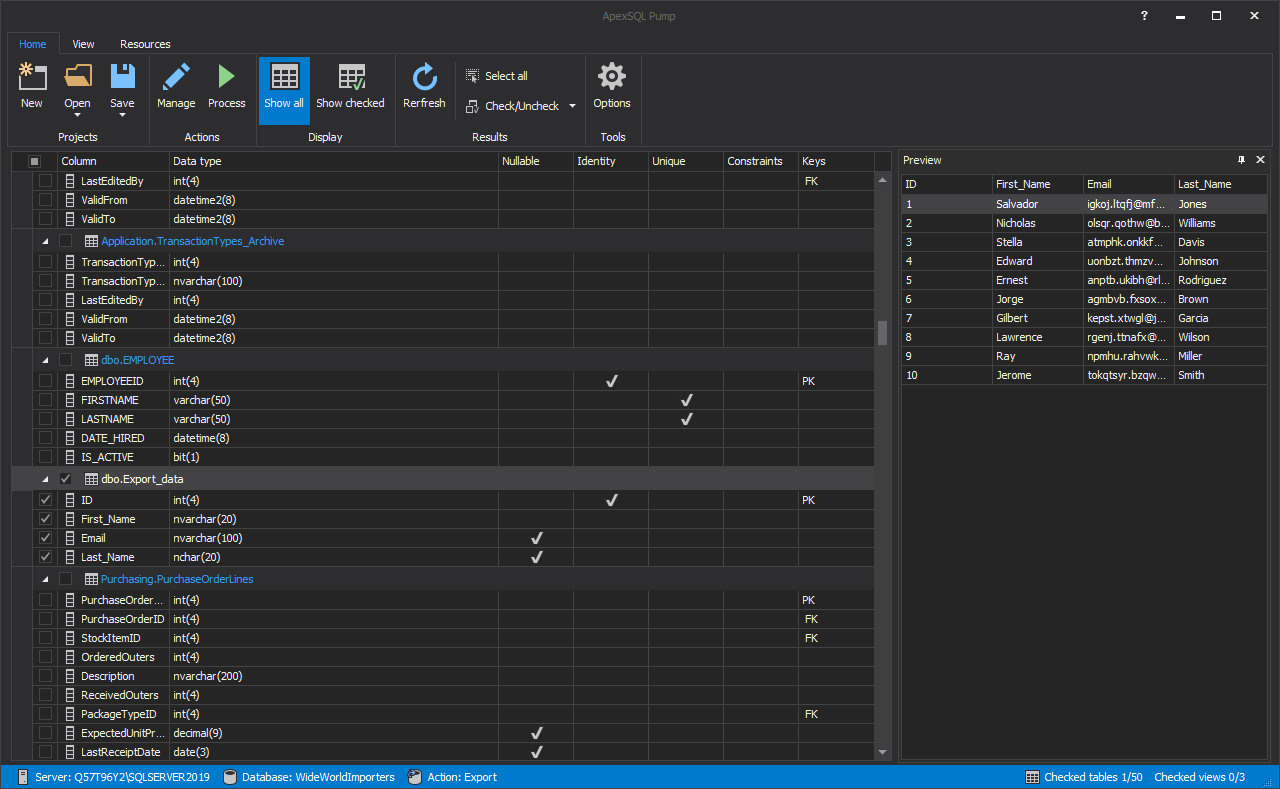The width and height of the screenshot is (1280, 789).
Task: Click grid scrollbar up arrow
Action: [x=883, y=180]
